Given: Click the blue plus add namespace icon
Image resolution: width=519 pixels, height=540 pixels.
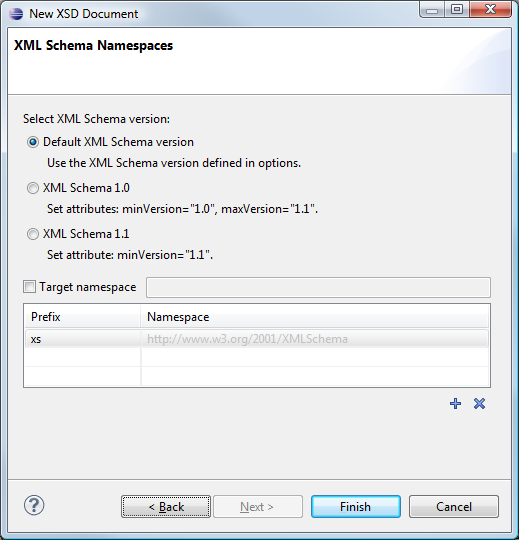Looking at the screenshot, I should click(x=455, y=403).
